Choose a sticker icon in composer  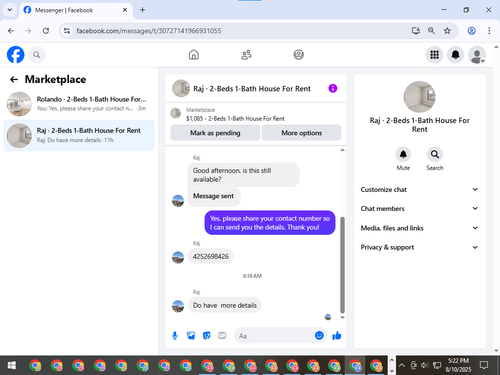pos(207,335)
